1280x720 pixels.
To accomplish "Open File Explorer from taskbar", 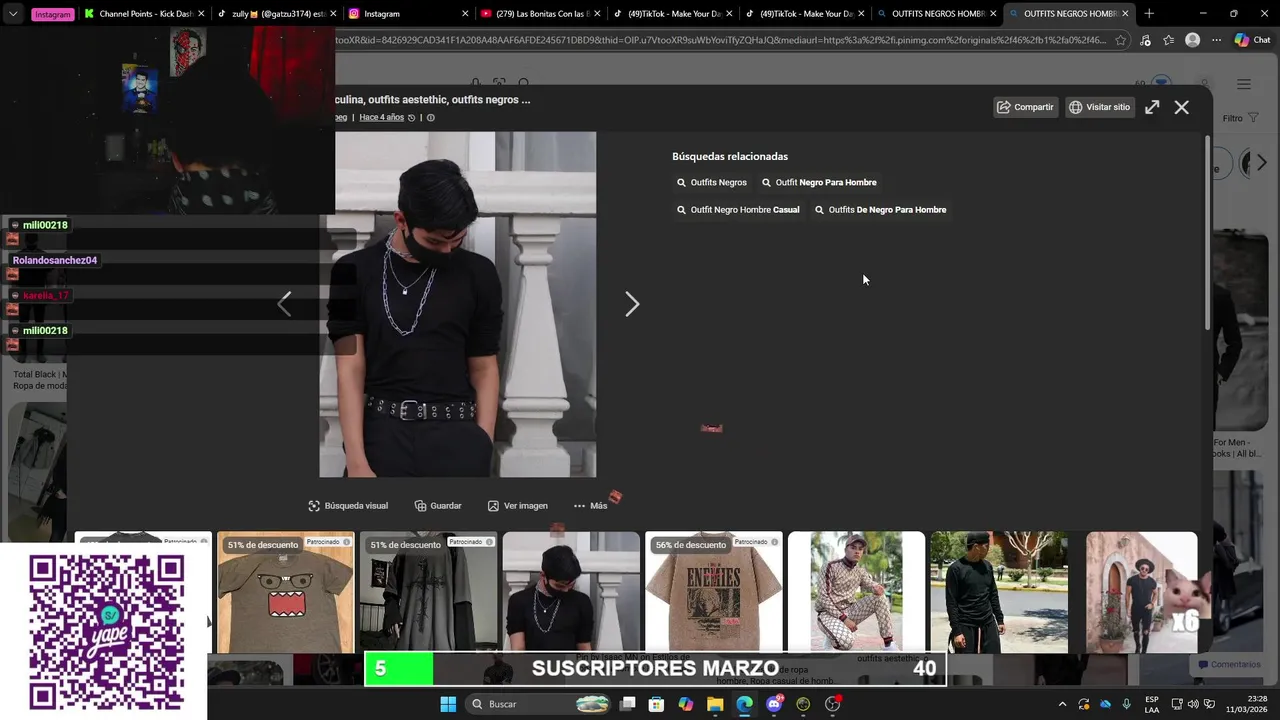I will pyautogui.click(x=715, y=704).
